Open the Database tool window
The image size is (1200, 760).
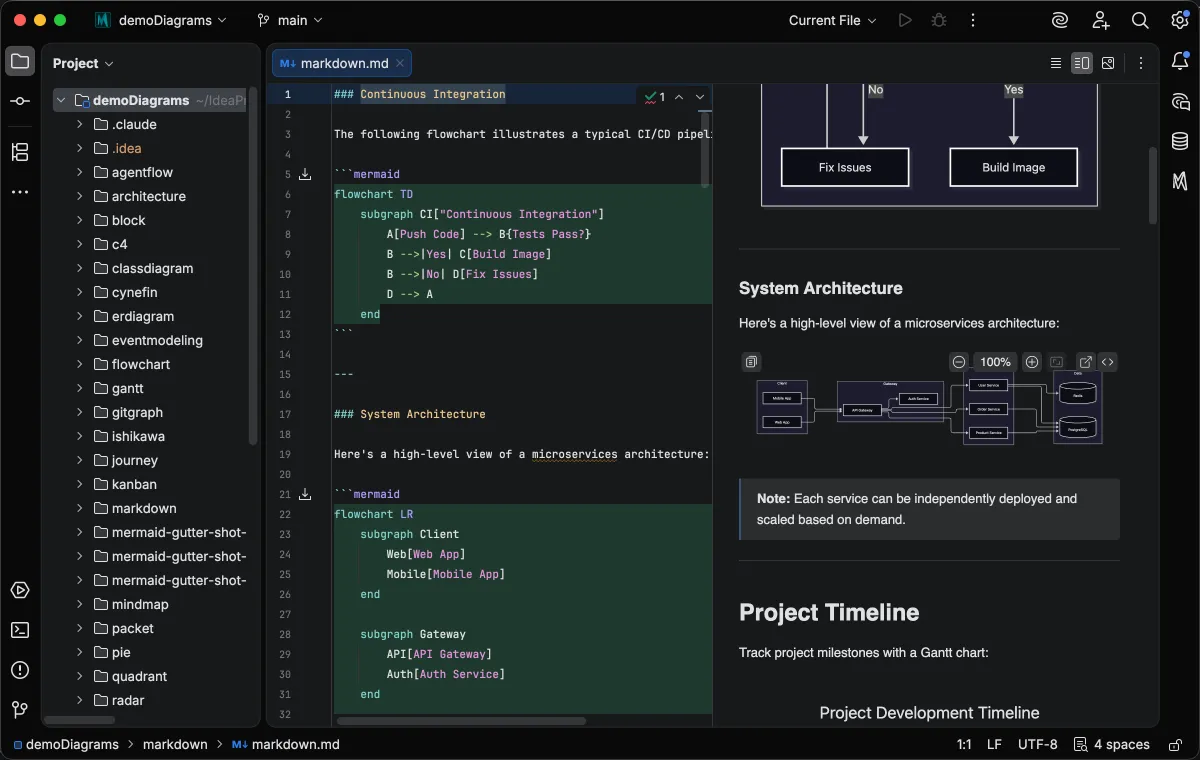(x=1180, y=142)
